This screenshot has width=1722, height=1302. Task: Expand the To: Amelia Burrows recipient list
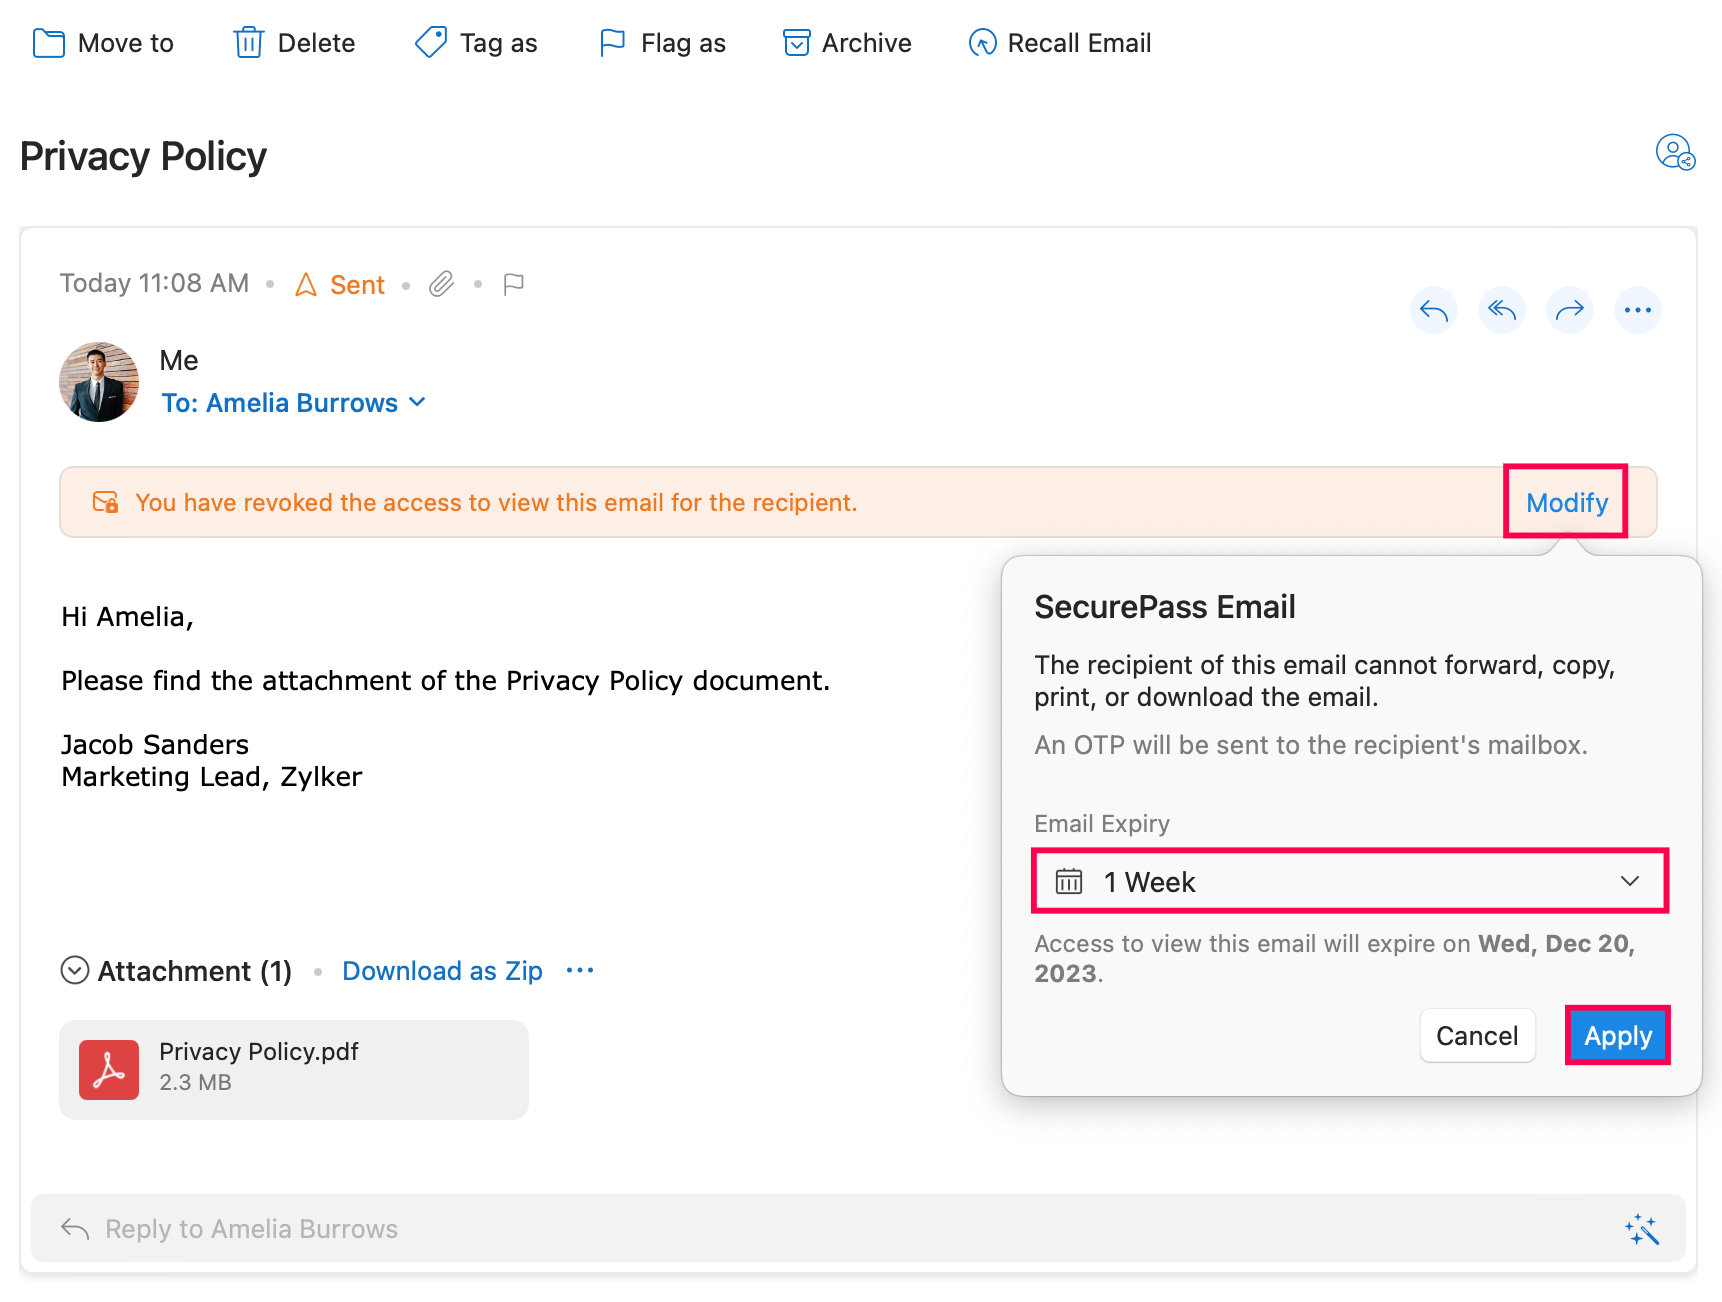pyautogui.click(x=294, y=403)
